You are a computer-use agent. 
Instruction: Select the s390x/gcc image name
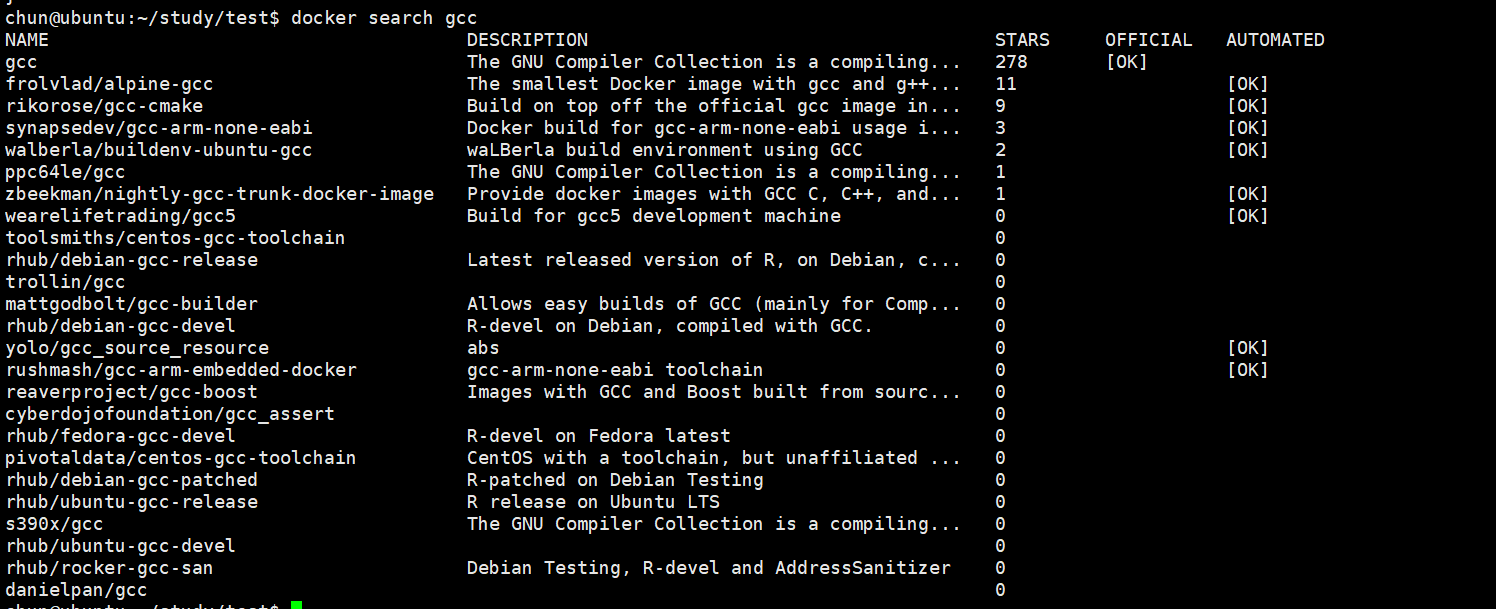tap(54, 524)
